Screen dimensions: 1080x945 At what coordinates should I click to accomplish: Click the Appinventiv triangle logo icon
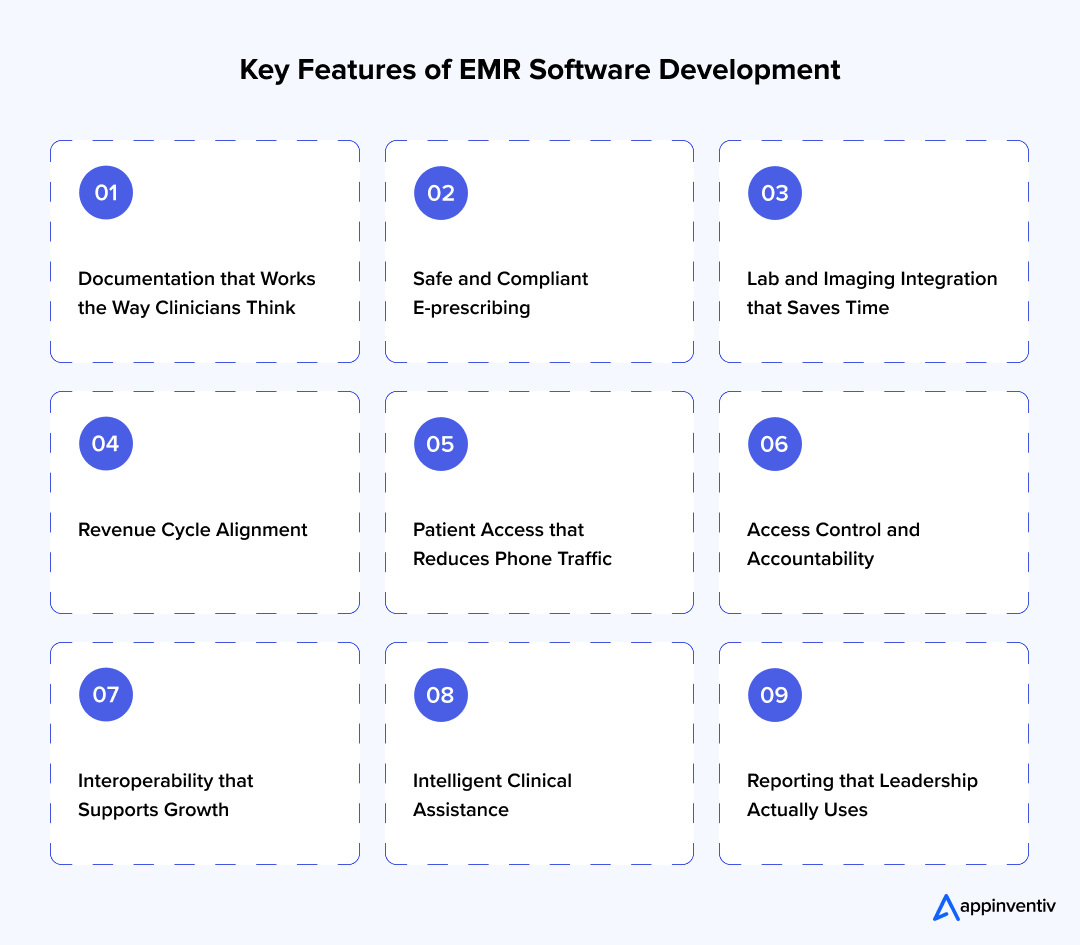945,906
